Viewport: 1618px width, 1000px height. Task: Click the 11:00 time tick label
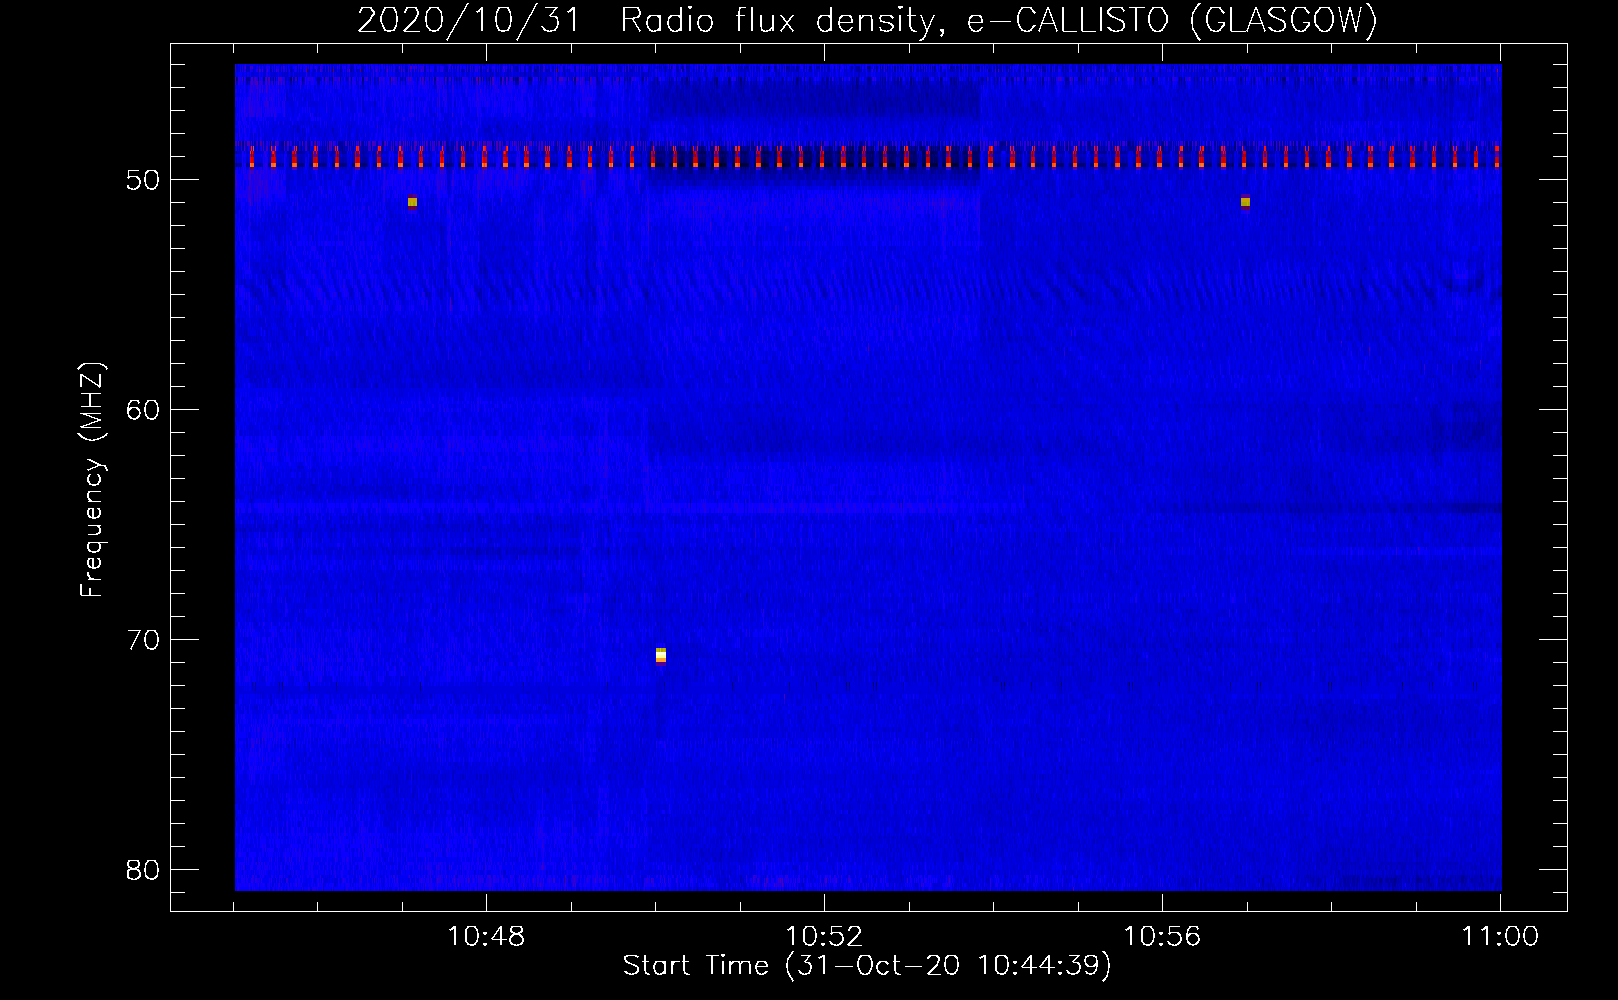(1500, 937)
